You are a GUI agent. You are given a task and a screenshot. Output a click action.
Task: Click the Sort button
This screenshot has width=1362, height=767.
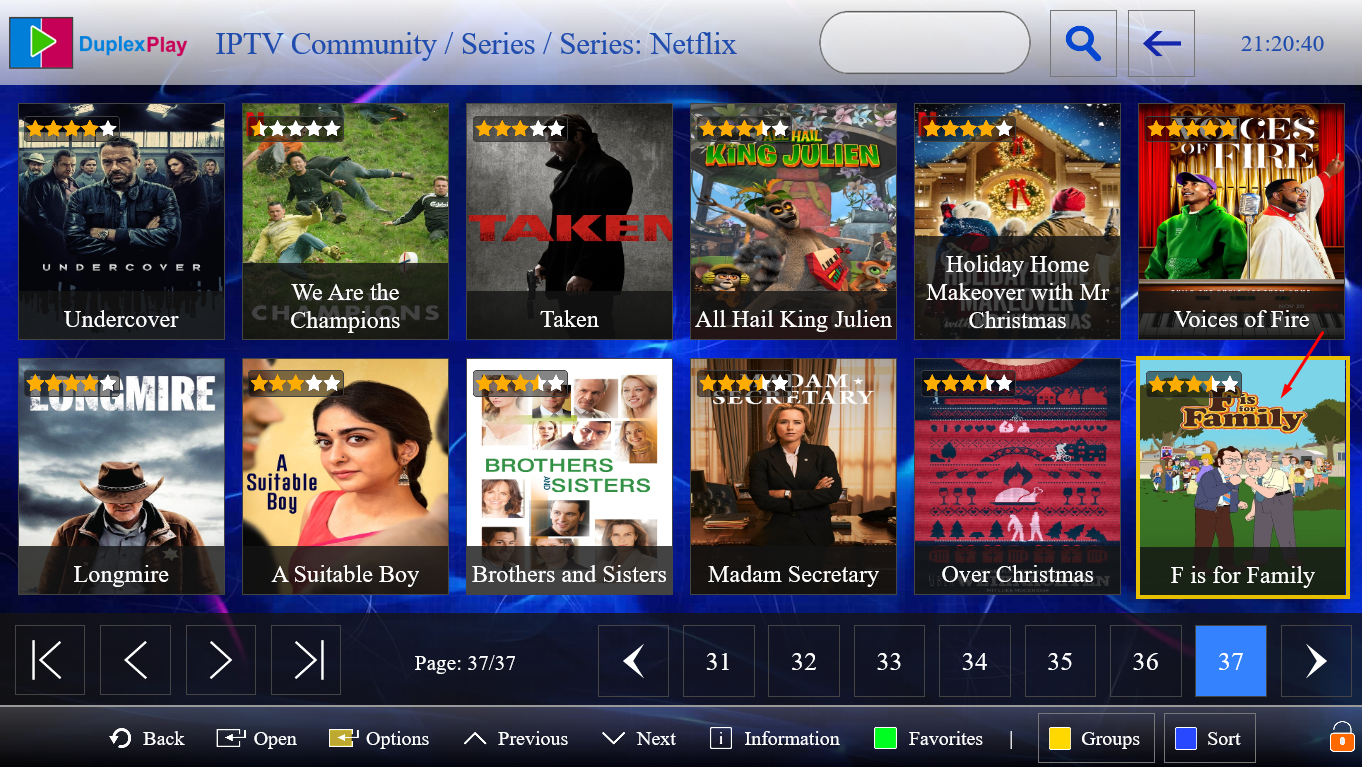(x=1210, y=739)
